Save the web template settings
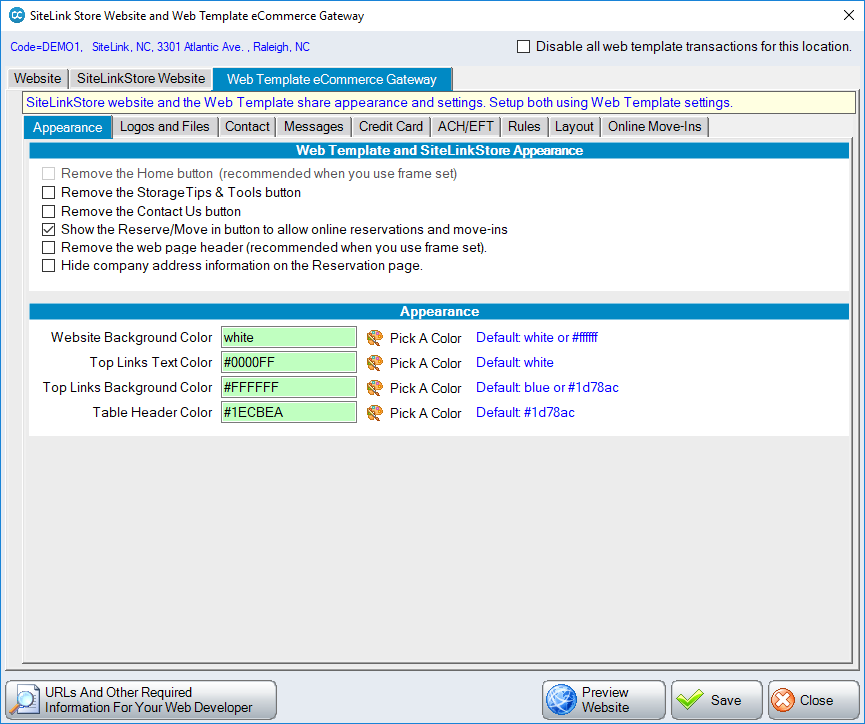Image resolution: width=865 pixels, height=724 pixels. pyautogui.click(x=717, y=700)
